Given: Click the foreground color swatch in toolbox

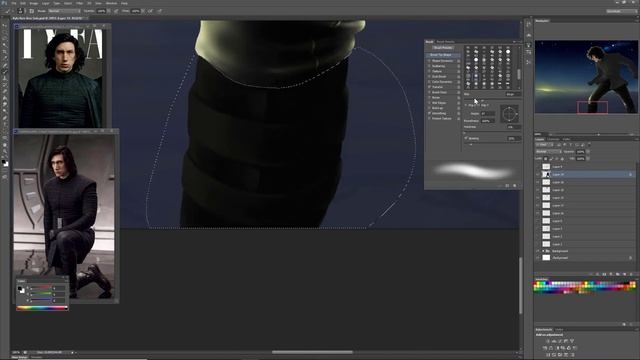Looking at the screenshot, I should (4, 162).
